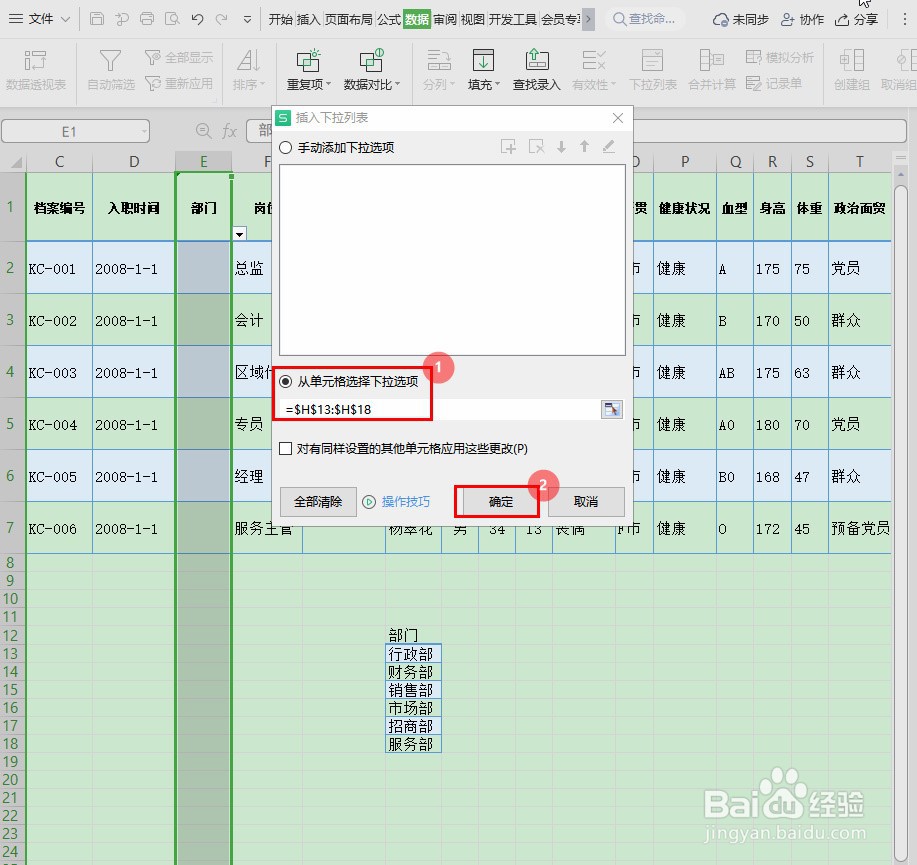Click the create group (创建组) icon

point(852,70)
